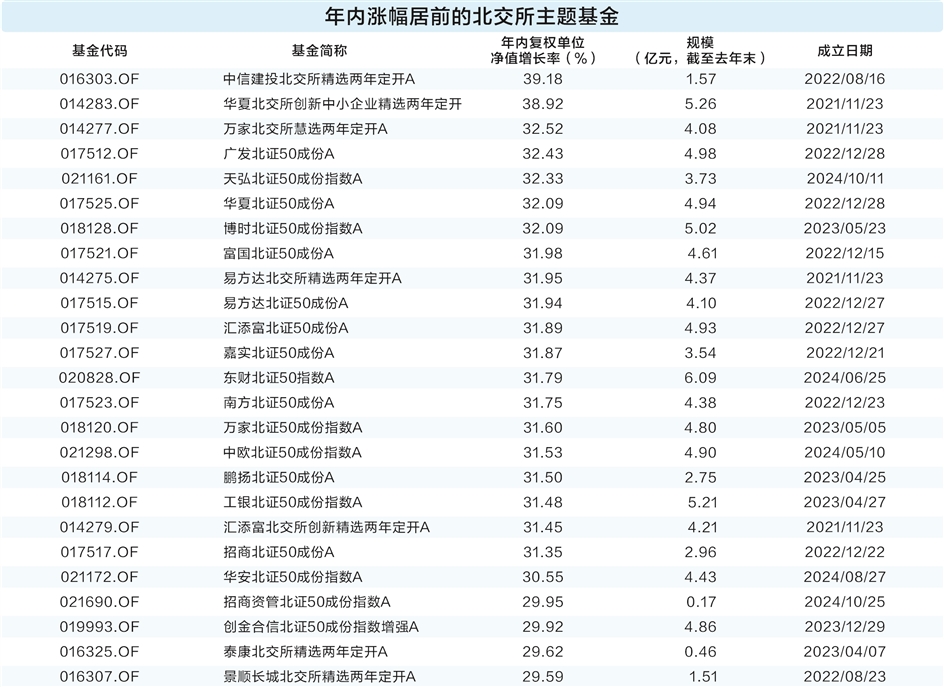
Task: Select fund code 017517.OF
Action: coord(99,552)
